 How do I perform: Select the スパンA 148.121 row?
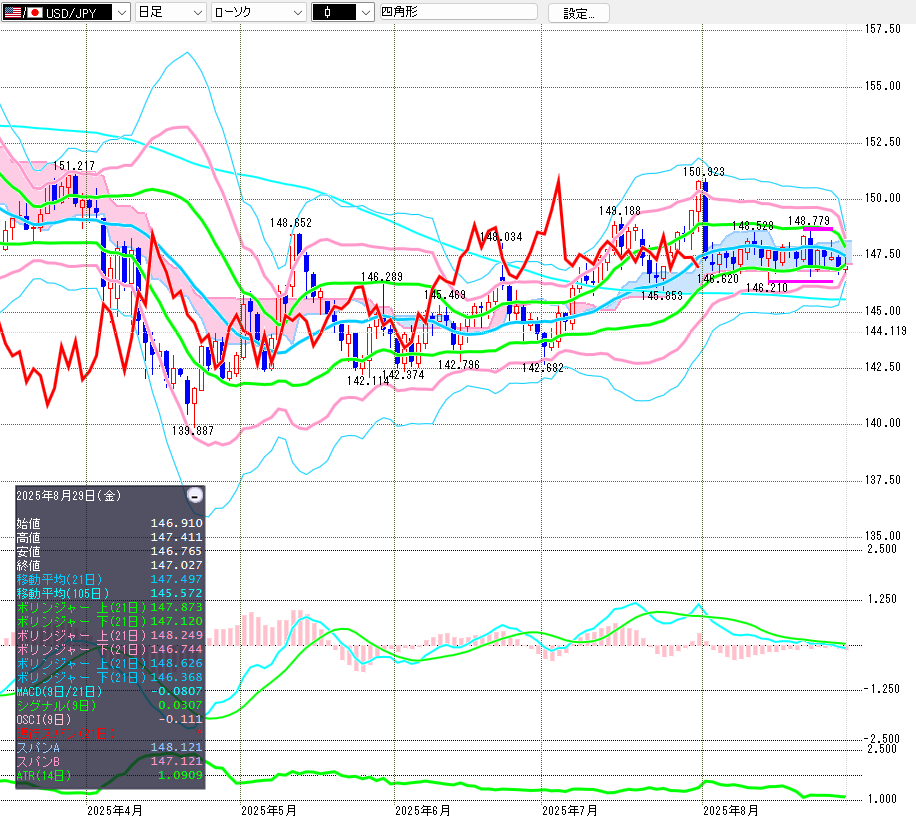coord(110,748)
